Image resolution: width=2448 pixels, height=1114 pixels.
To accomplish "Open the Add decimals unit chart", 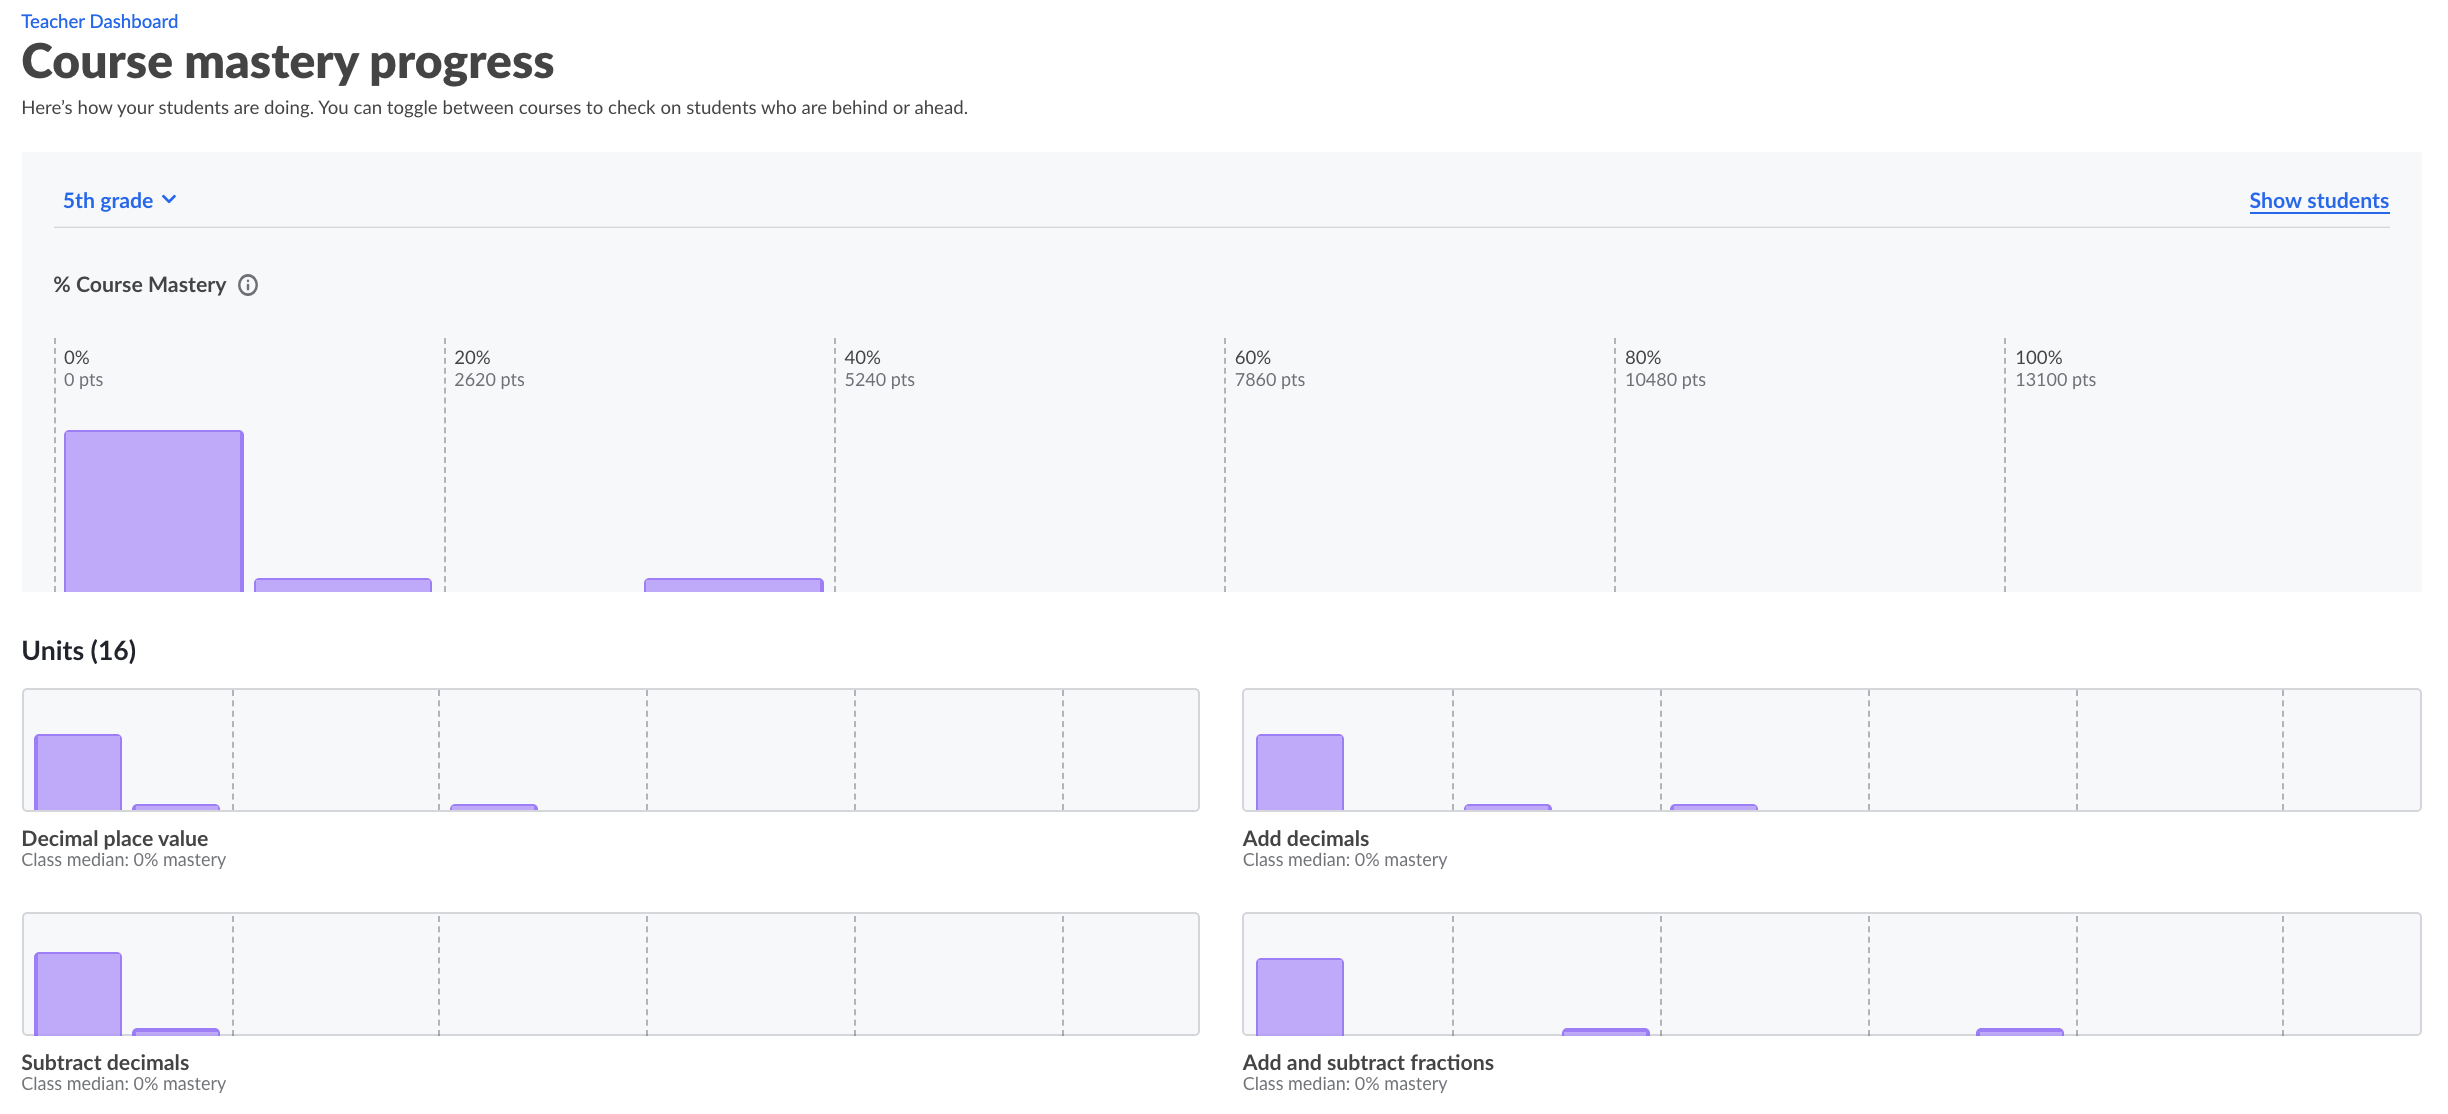I will (x=1830, y=749).
